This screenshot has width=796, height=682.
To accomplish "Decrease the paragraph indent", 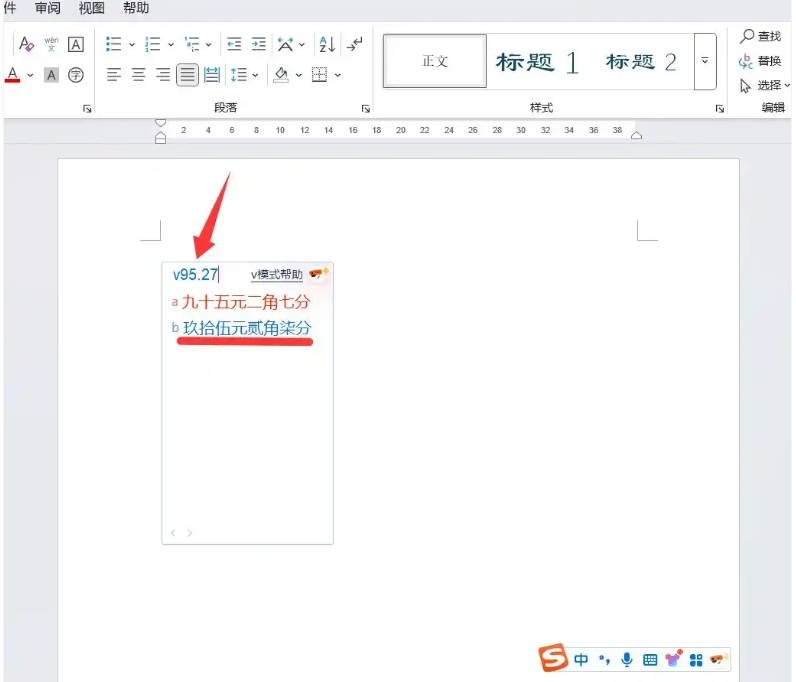I will (x=234, y=44).
